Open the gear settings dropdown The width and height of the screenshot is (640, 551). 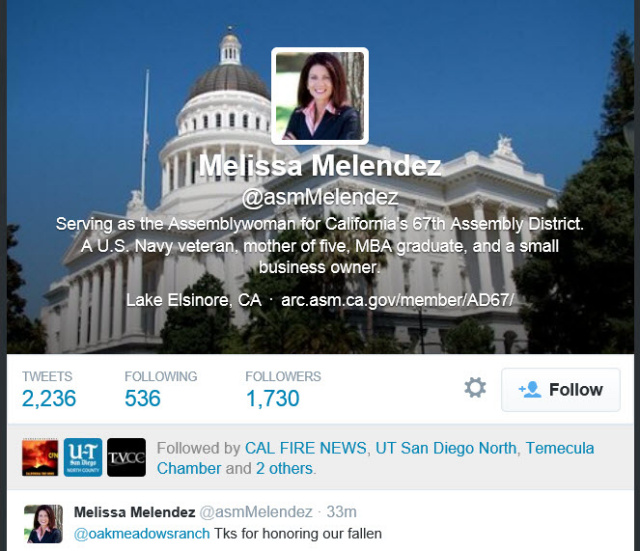(x=475, y=388)
